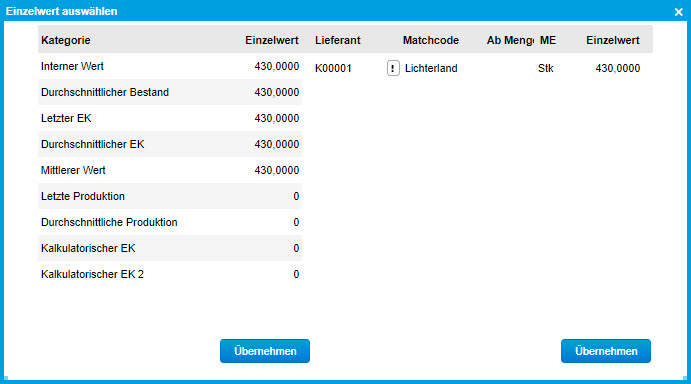Image resolution: width=691 pixels, height=384 pixels.
Task: Click the Letzter EK value 430,0000
Action: tap(277, 118)
